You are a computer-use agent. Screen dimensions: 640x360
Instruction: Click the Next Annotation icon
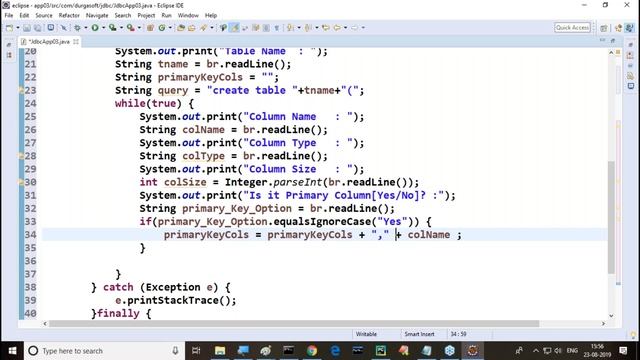290,28
